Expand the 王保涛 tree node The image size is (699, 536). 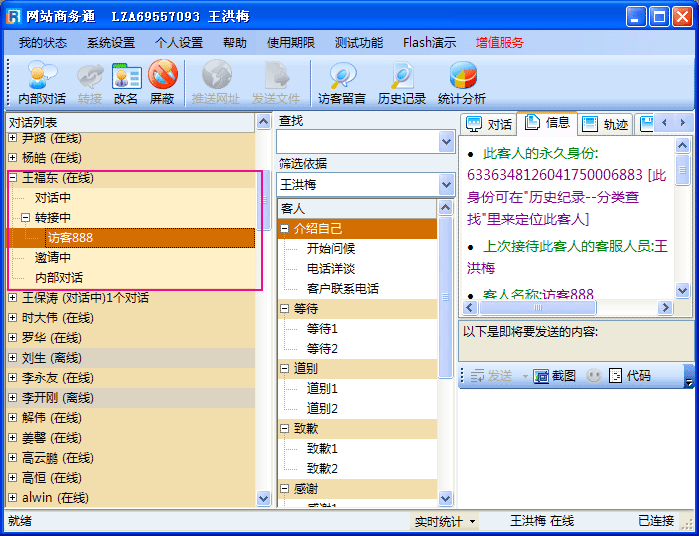[13, 298]
